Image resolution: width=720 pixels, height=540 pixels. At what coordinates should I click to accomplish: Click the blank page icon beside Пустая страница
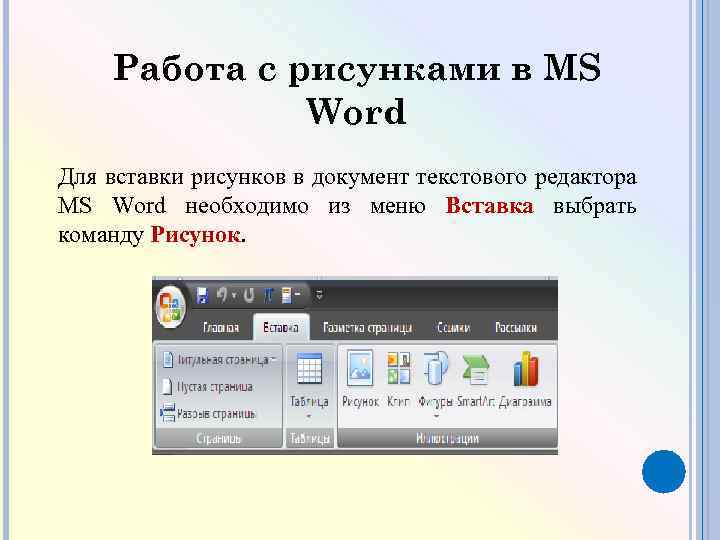pos(167,387)
